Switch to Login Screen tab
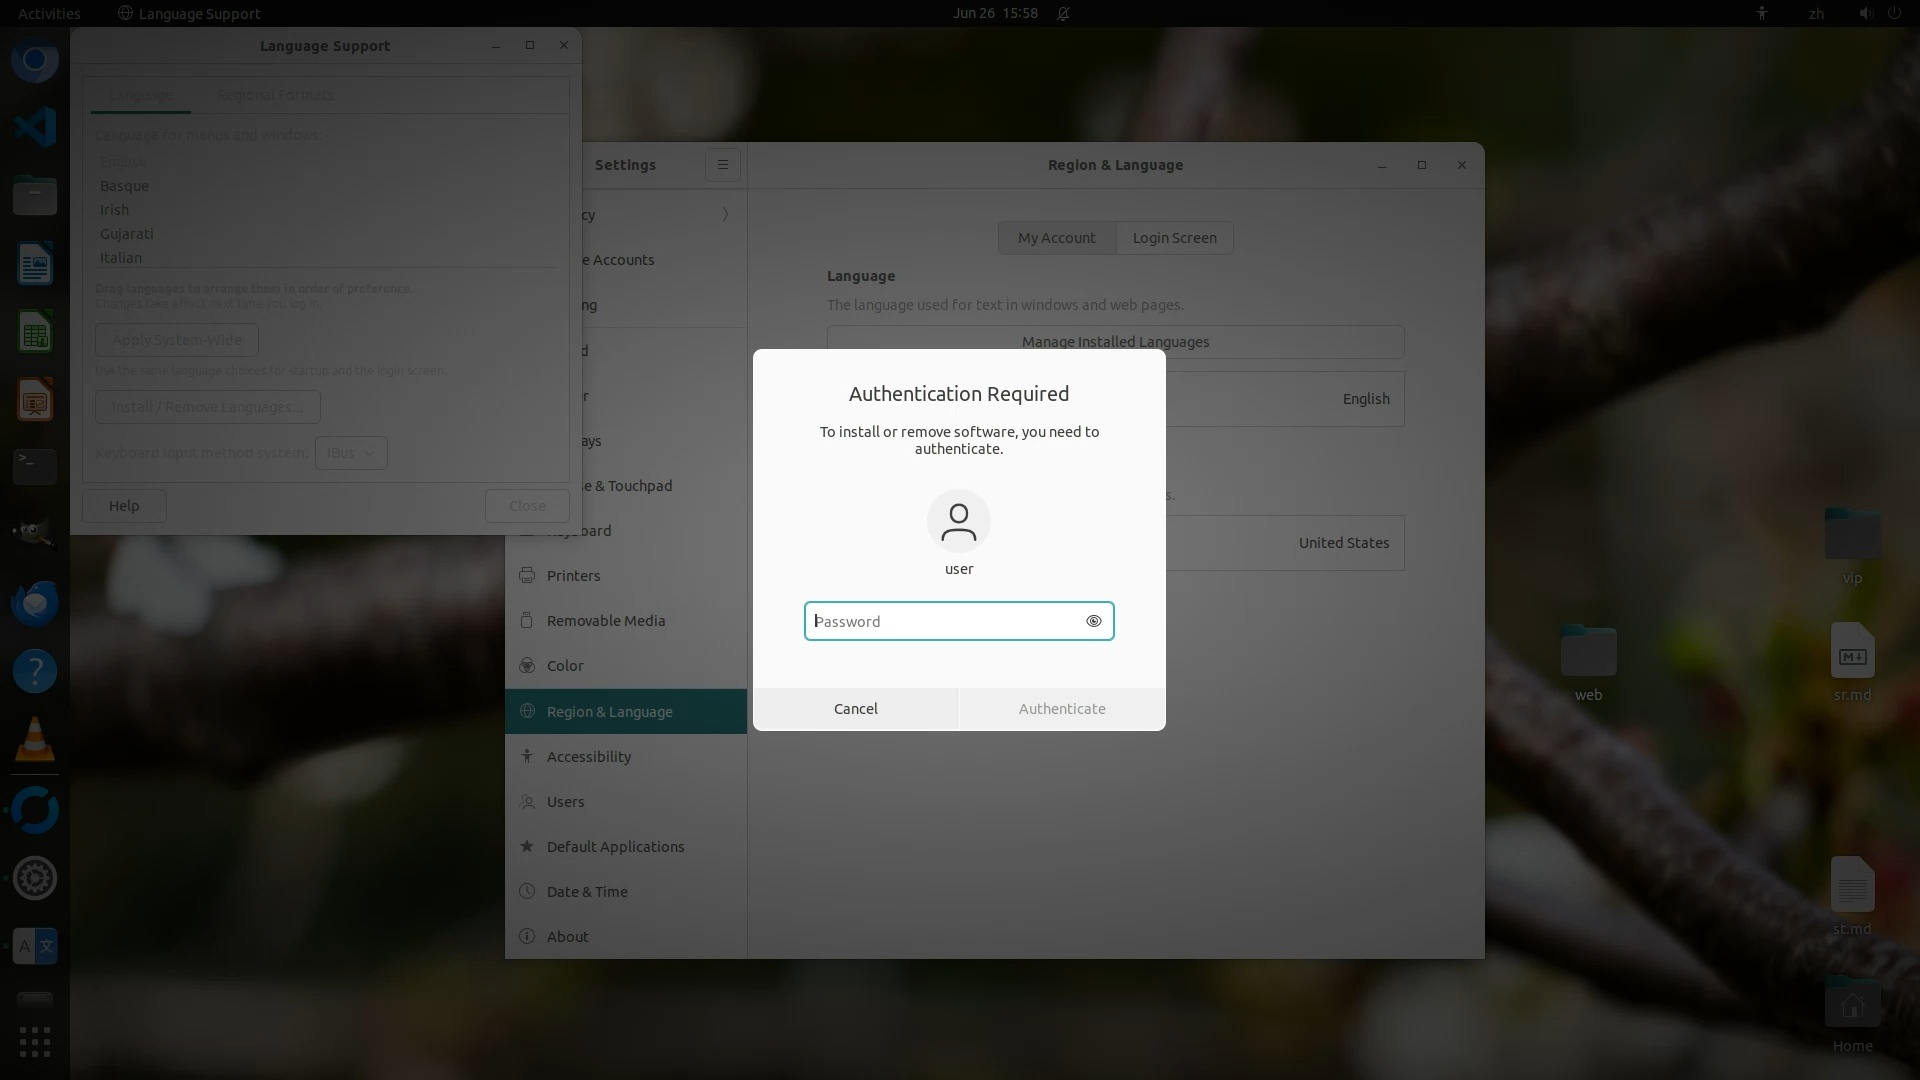 point(1174,238)
